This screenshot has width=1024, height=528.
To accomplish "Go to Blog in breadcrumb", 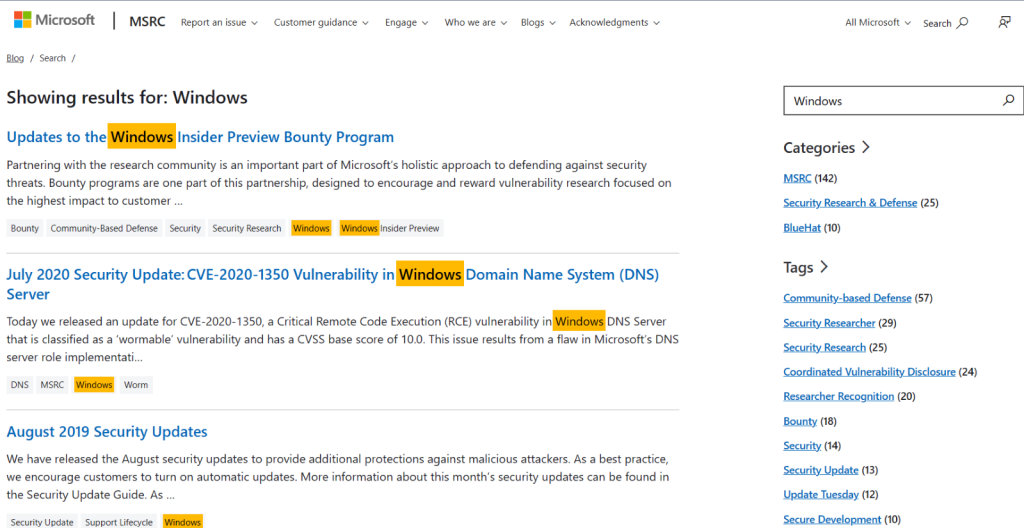I will [15, 58].
